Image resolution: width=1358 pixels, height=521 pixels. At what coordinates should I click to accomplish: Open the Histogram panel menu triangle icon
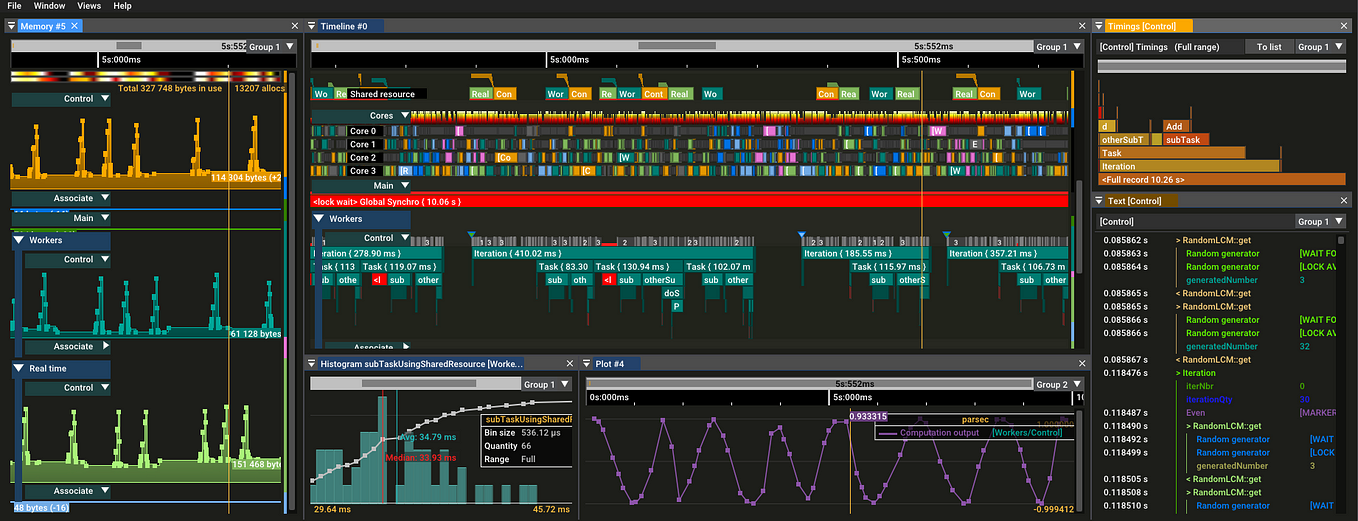coord(311,364)
